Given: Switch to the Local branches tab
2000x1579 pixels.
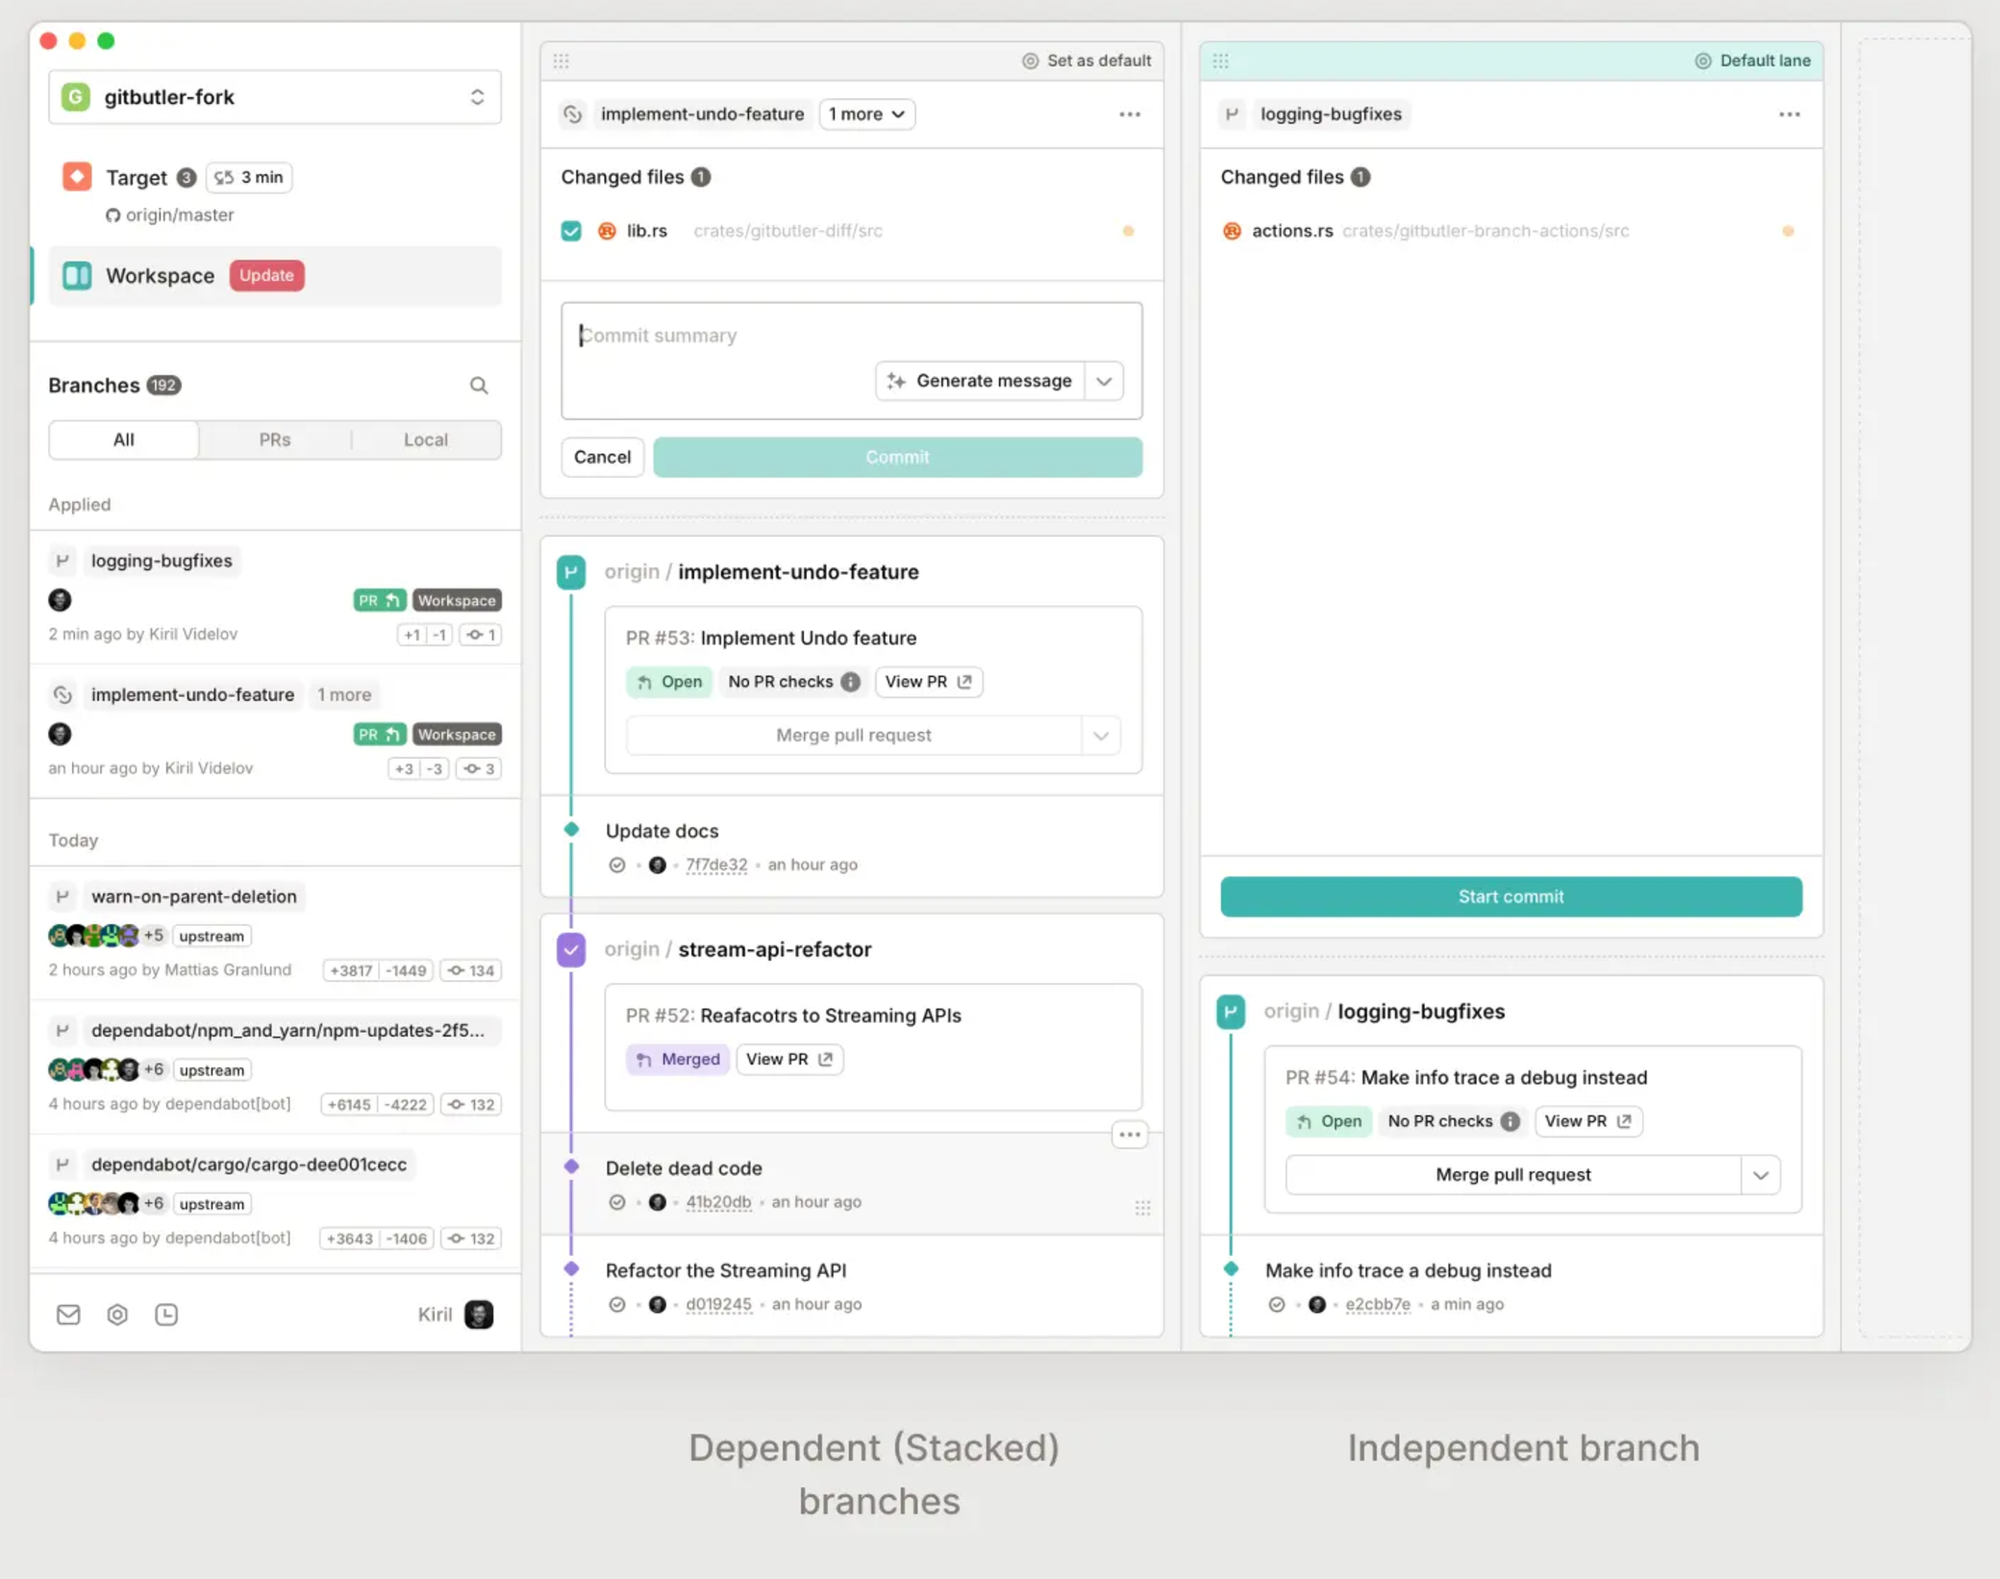Looking at the screenshot, I should pyautogui.click(x=426, y=440).
